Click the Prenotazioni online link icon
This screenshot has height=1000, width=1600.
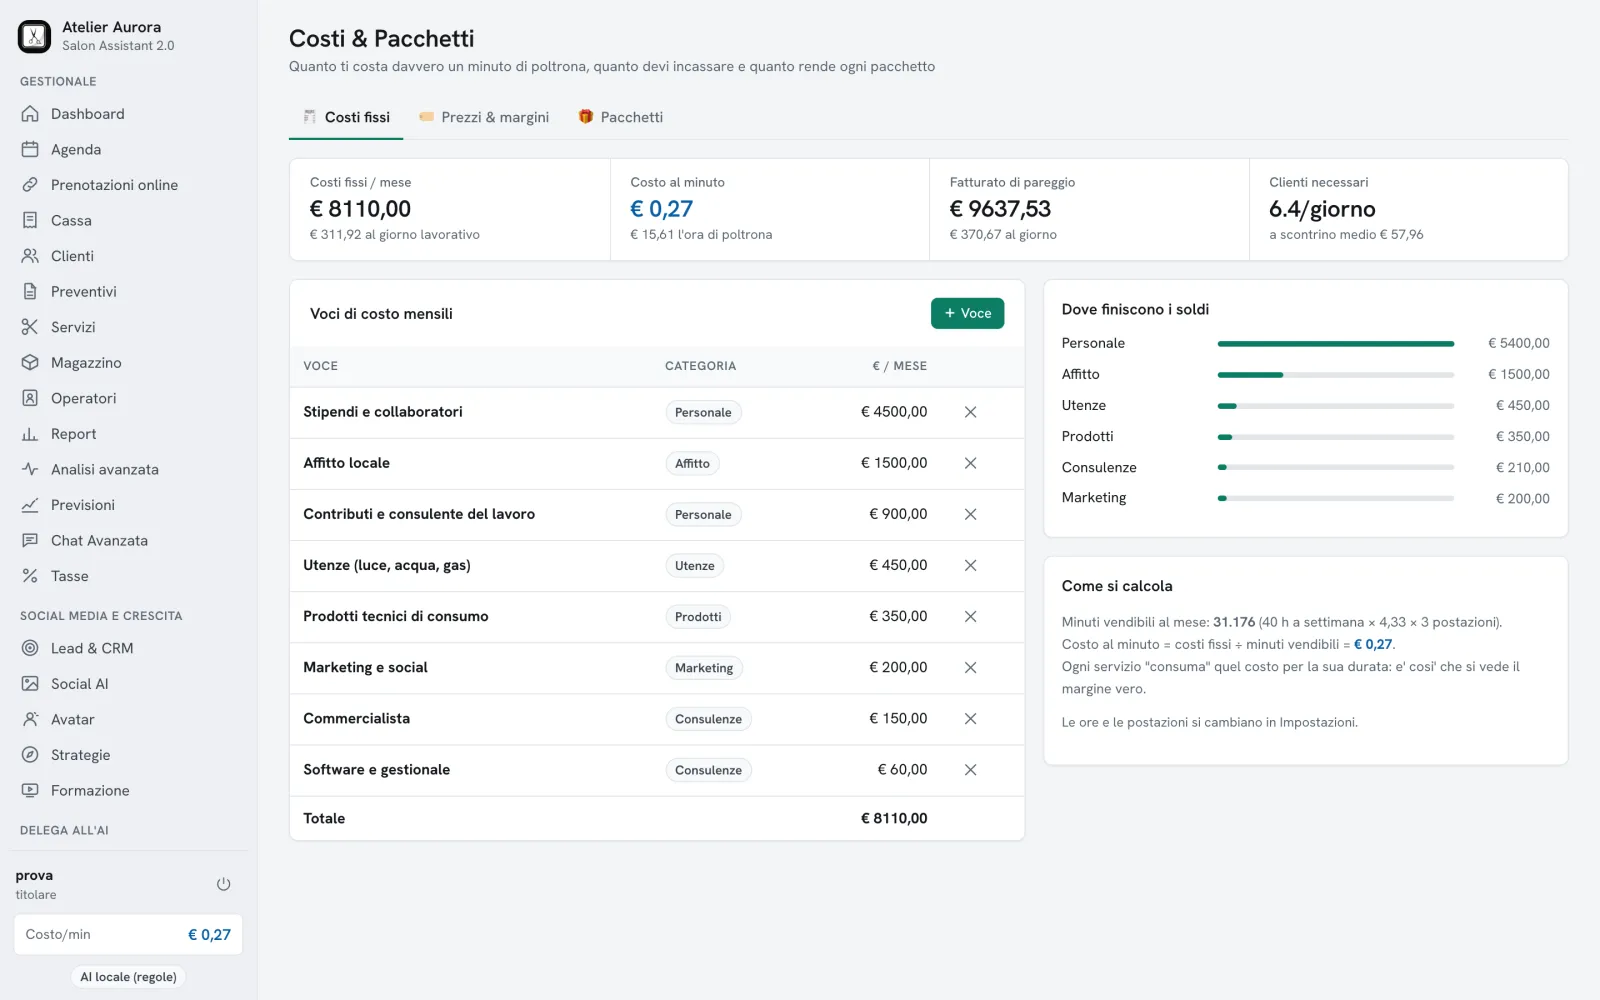coord(30,185)
